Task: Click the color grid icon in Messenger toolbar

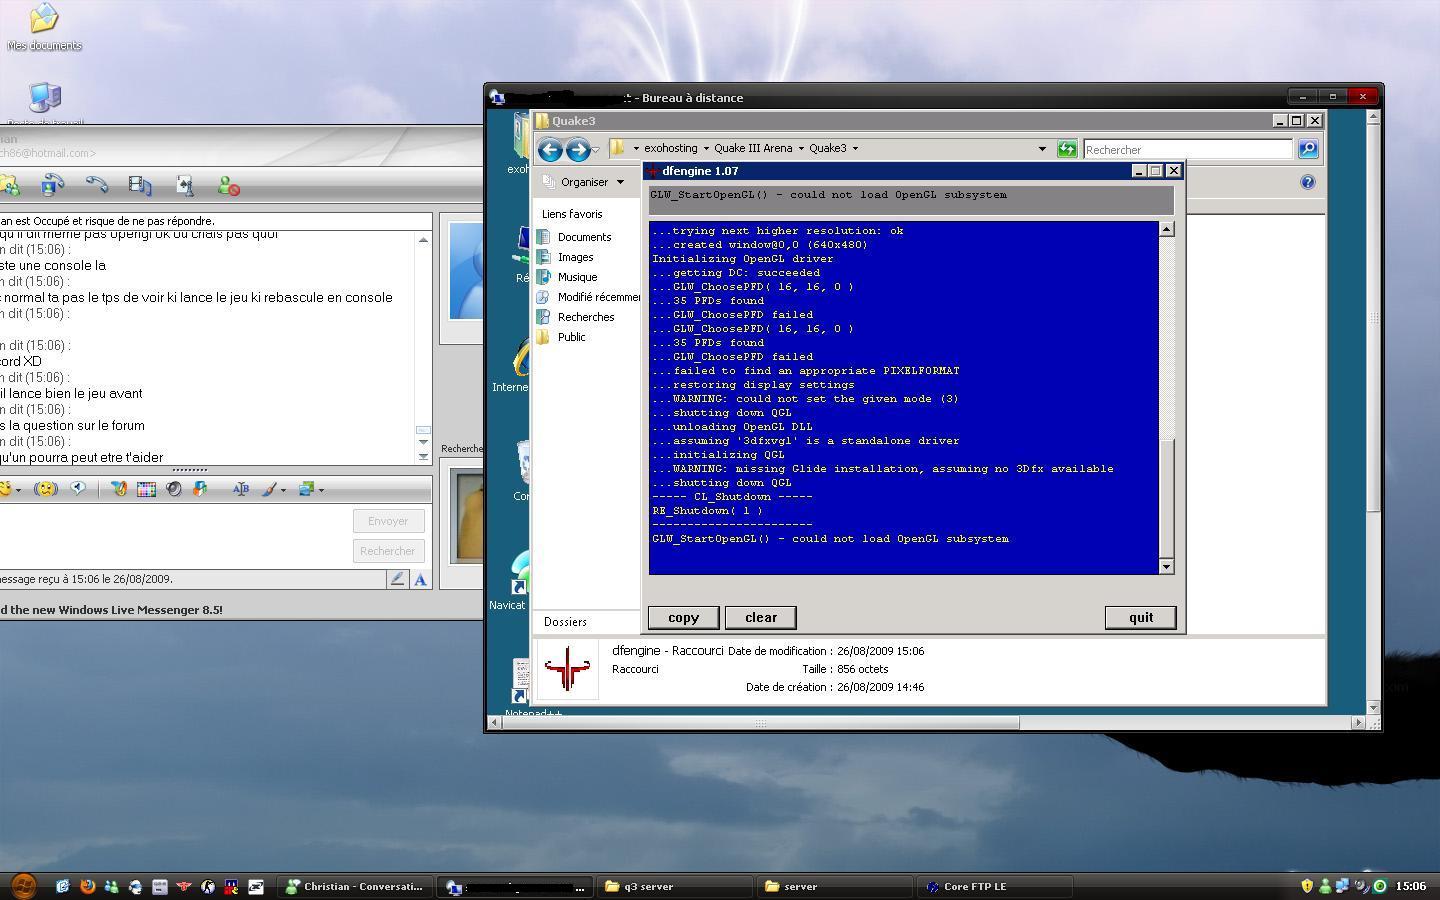Action: (x=146, y=489)
